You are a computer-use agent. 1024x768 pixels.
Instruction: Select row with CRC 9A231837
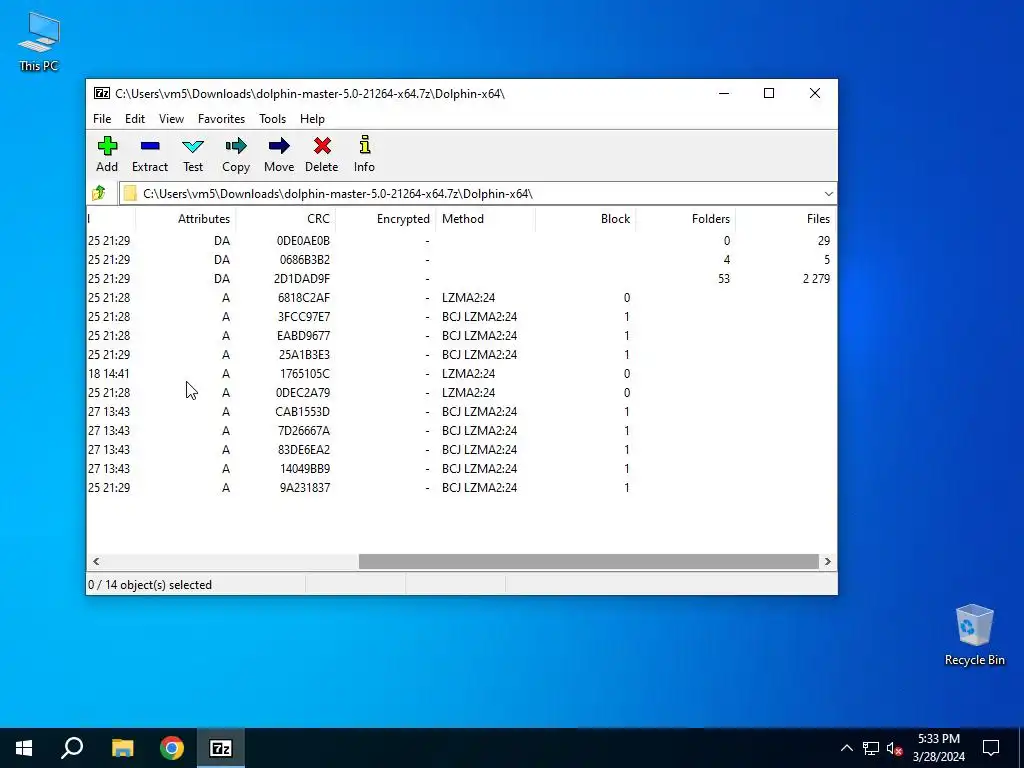click(461, 487)
